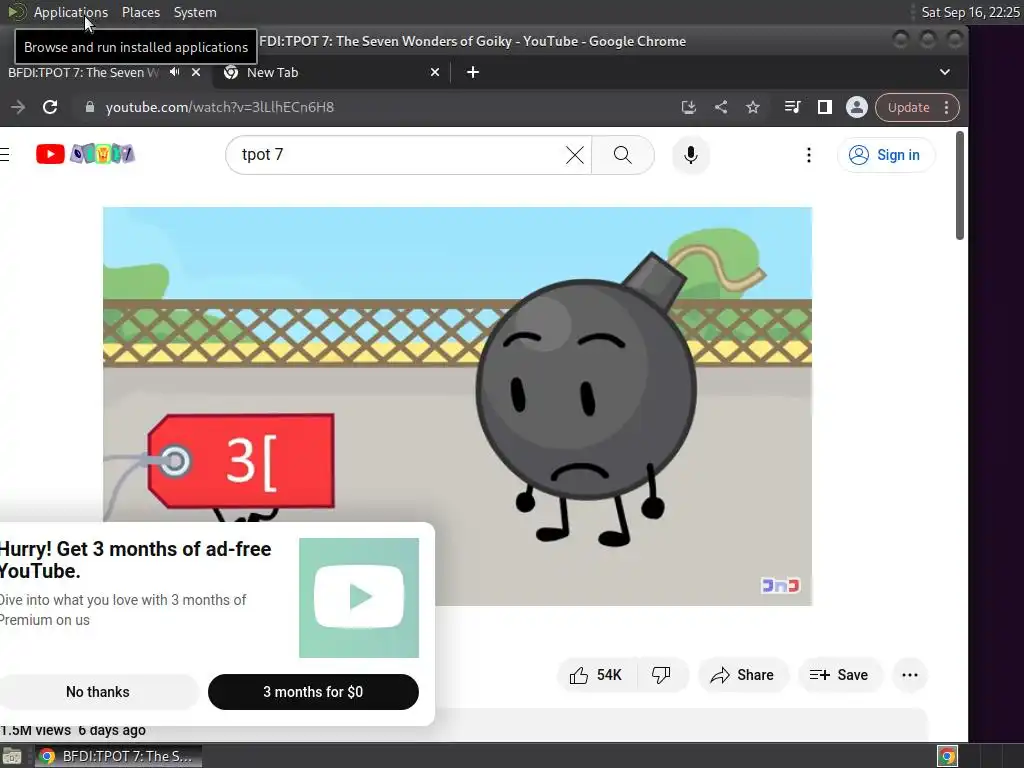Bookmark this page with the star
The image size is (1024, 768).
[x=753, y=107]
